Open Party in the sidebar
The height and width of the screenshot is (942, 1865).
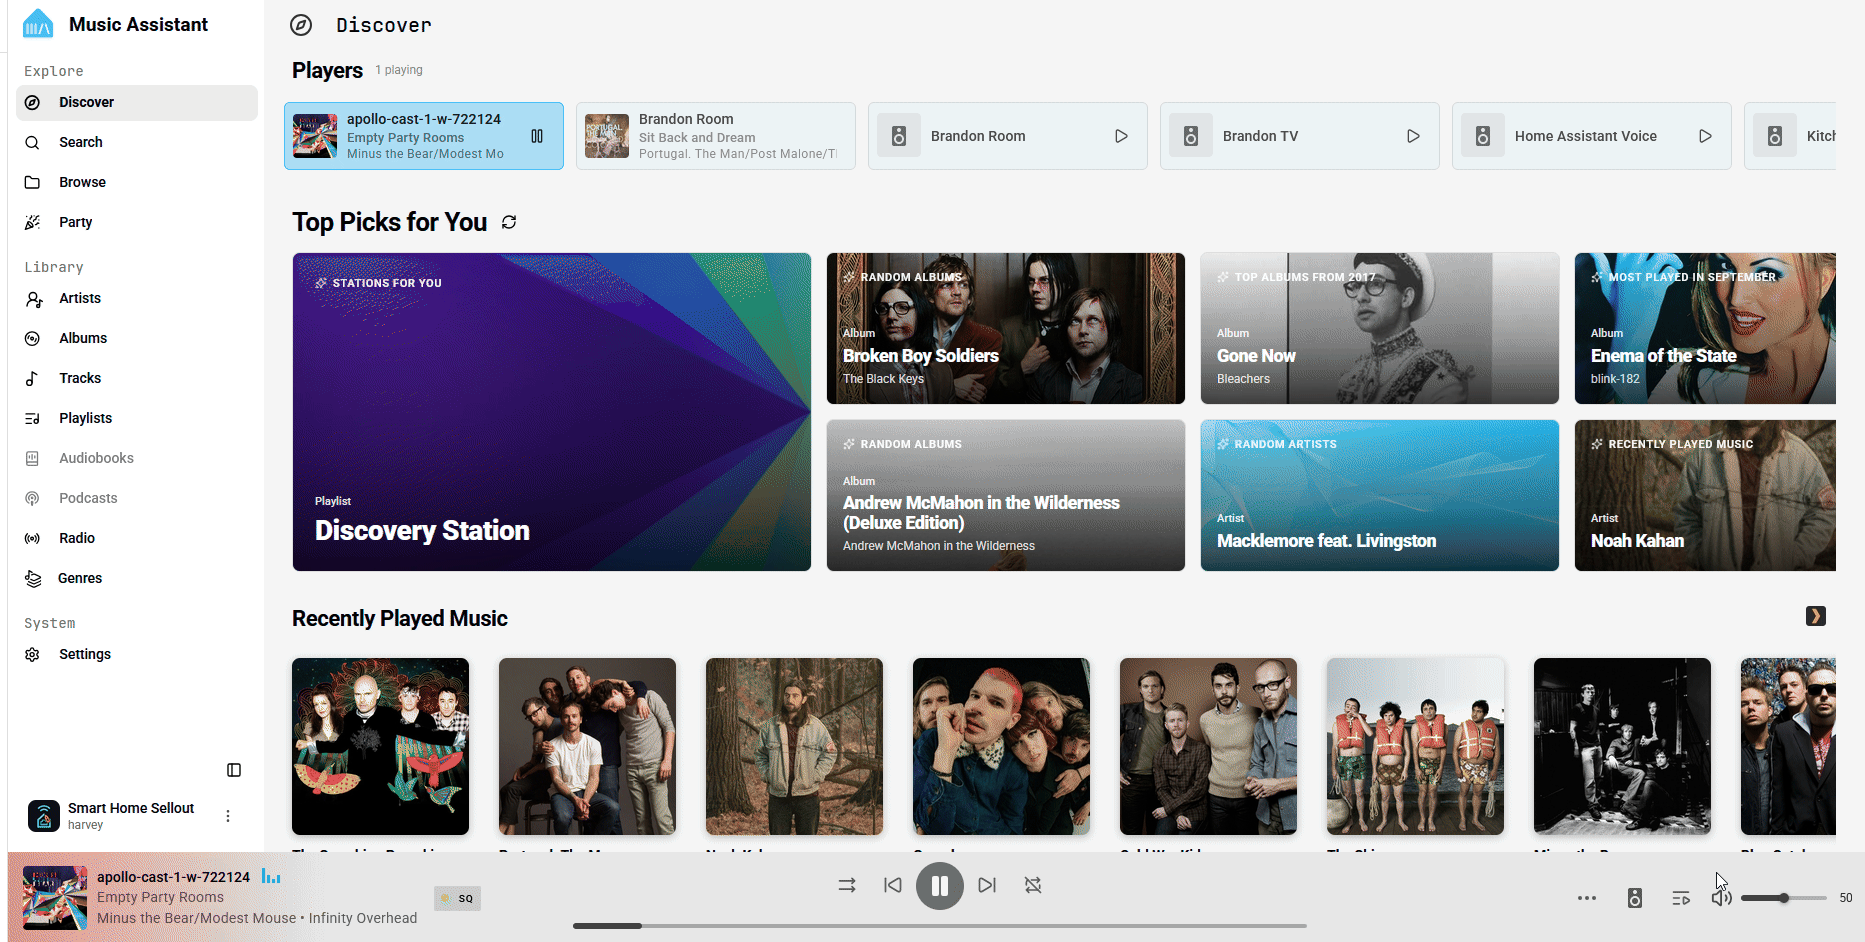pos(137,222)
